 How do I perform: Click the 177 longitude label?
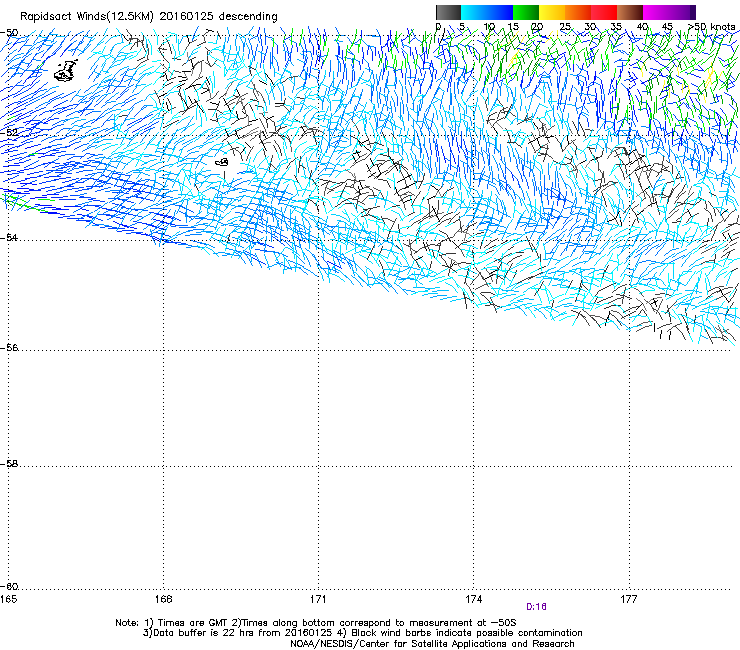(629, 599)
